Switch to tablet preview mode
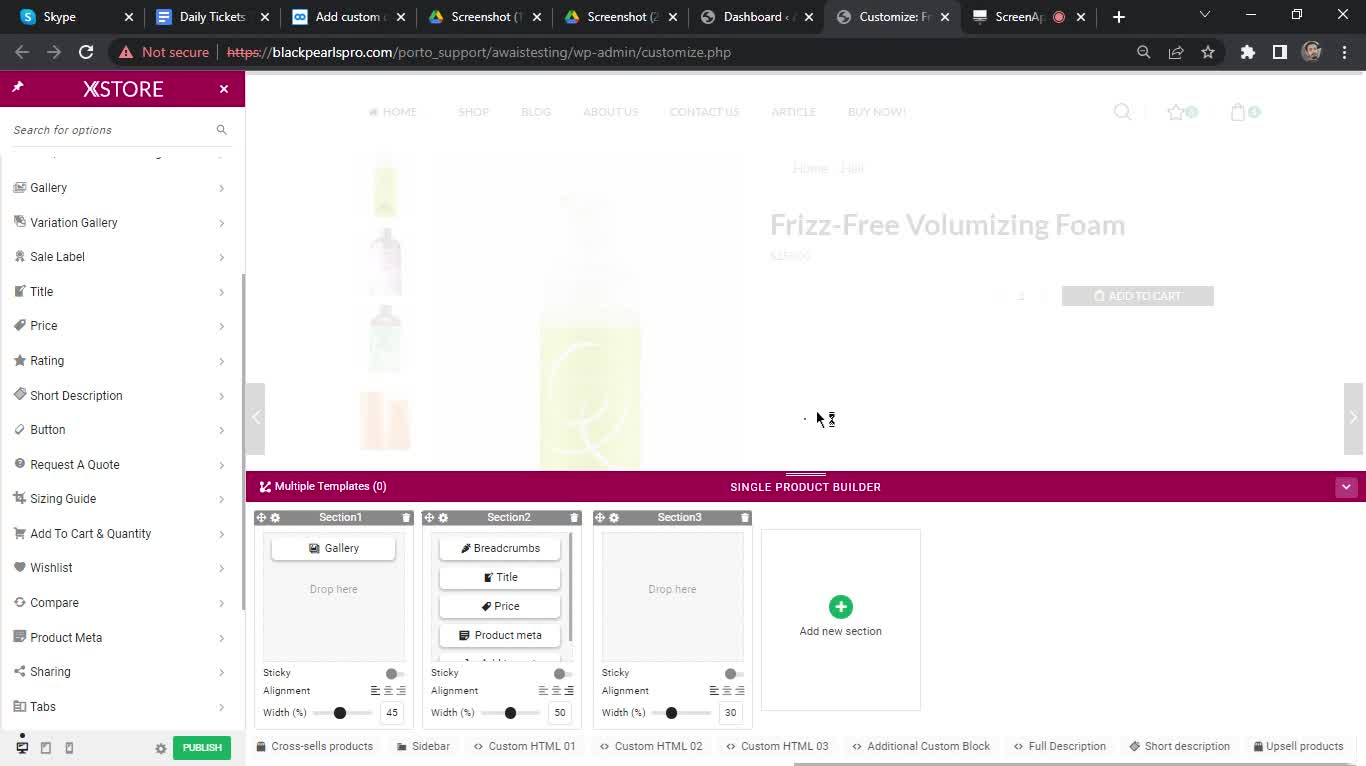 pos(46,748)
